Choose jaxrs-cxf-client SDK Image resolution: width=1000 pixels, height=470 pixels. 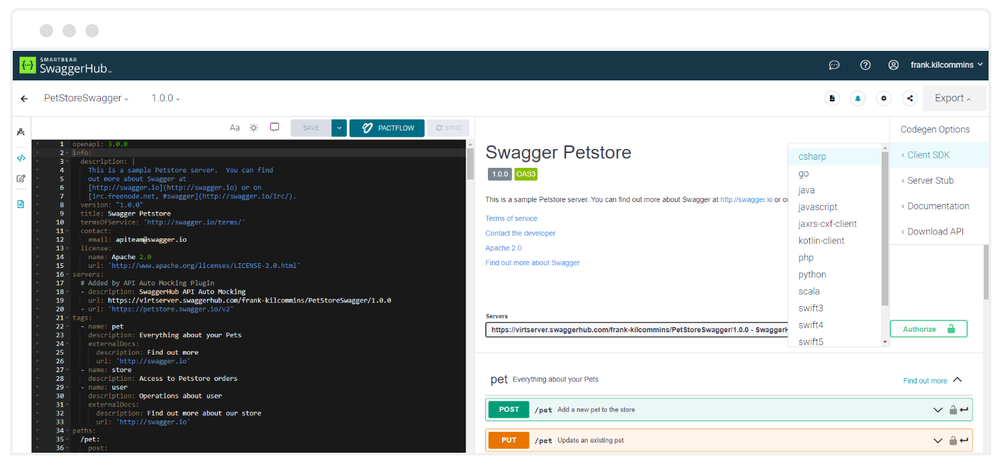pyautogui.click(x=834, y=224)
